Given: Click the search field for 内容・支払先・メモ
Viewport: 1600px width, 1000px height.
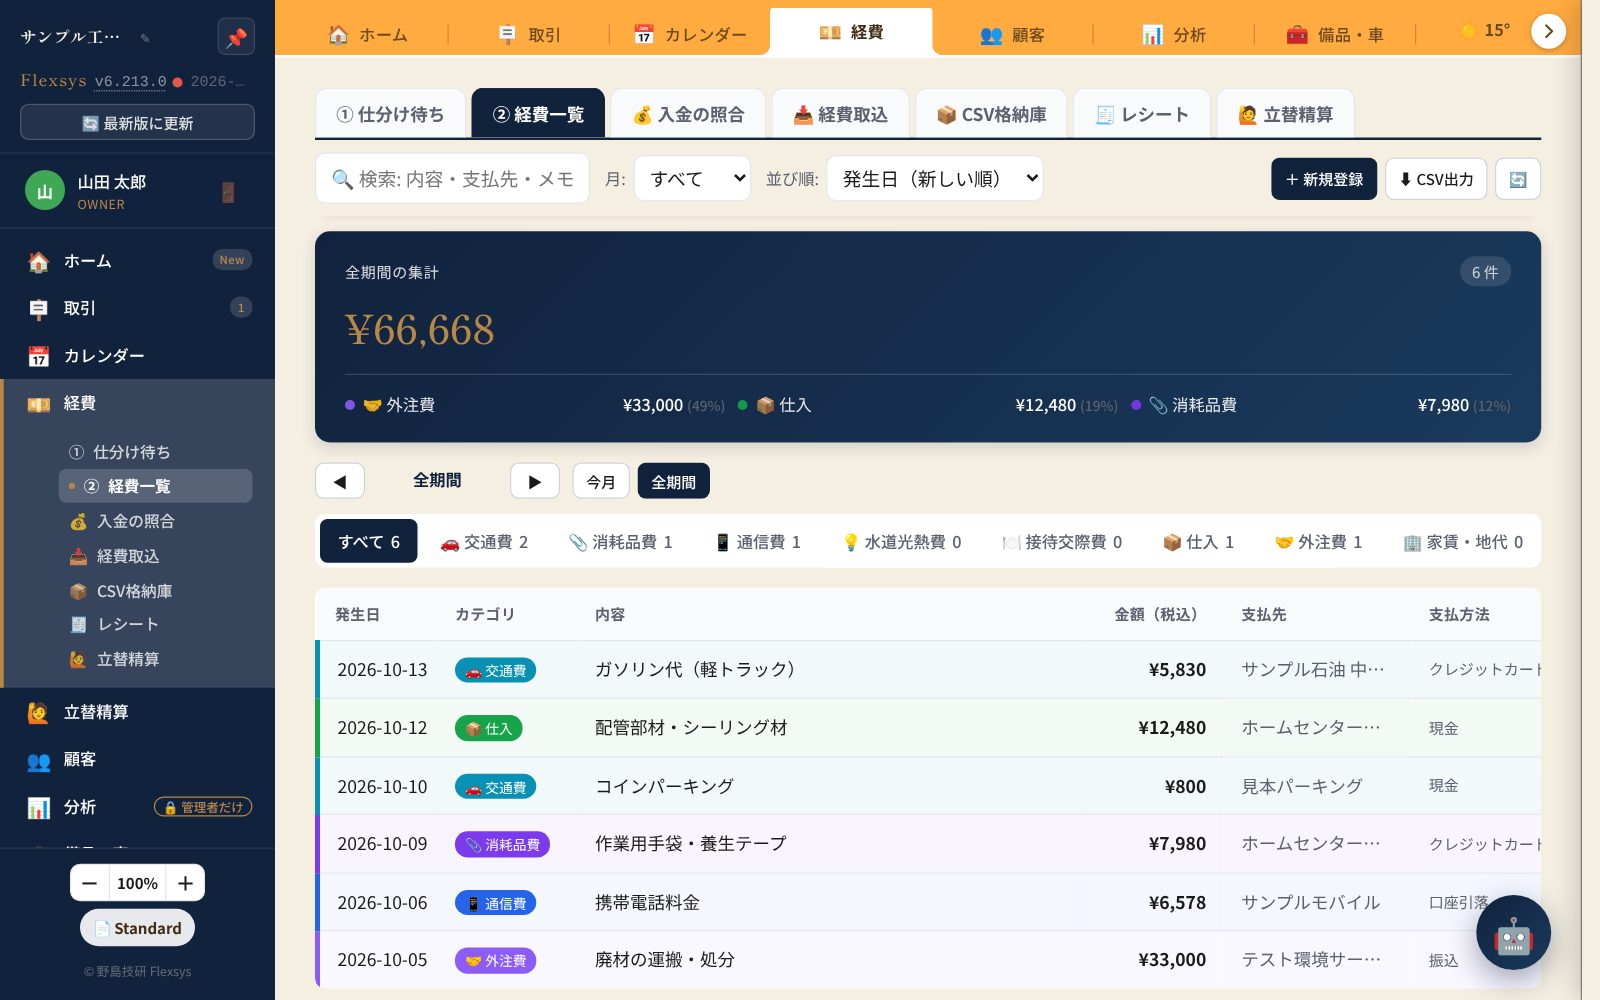Looking at the screenshot, I should [x=452, y=179].
